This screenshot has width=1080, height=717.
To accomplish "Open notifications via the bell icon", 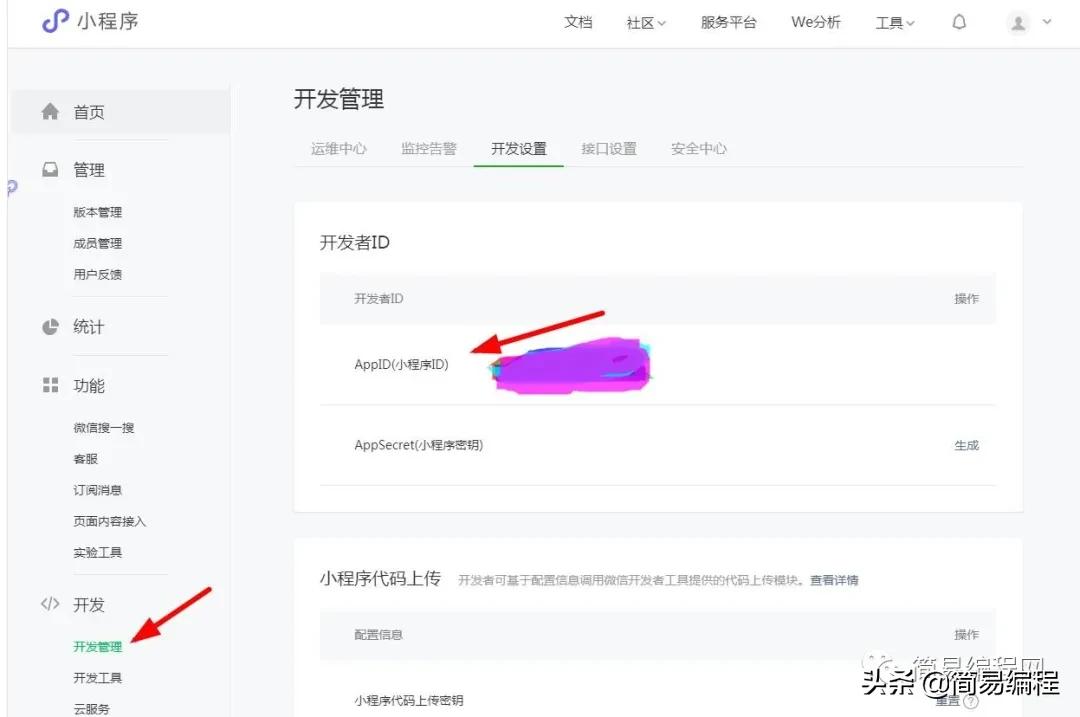I will [x=958, y=22].
